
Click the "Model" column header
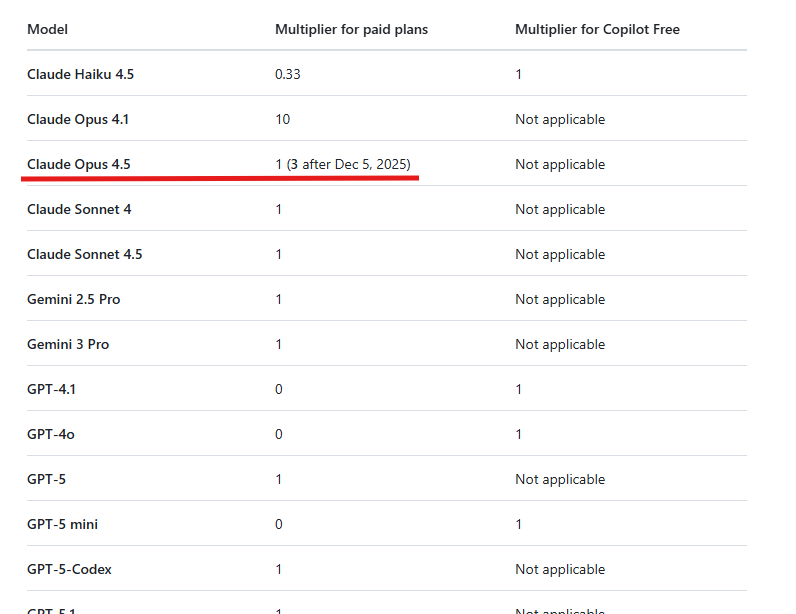point(47,29)
